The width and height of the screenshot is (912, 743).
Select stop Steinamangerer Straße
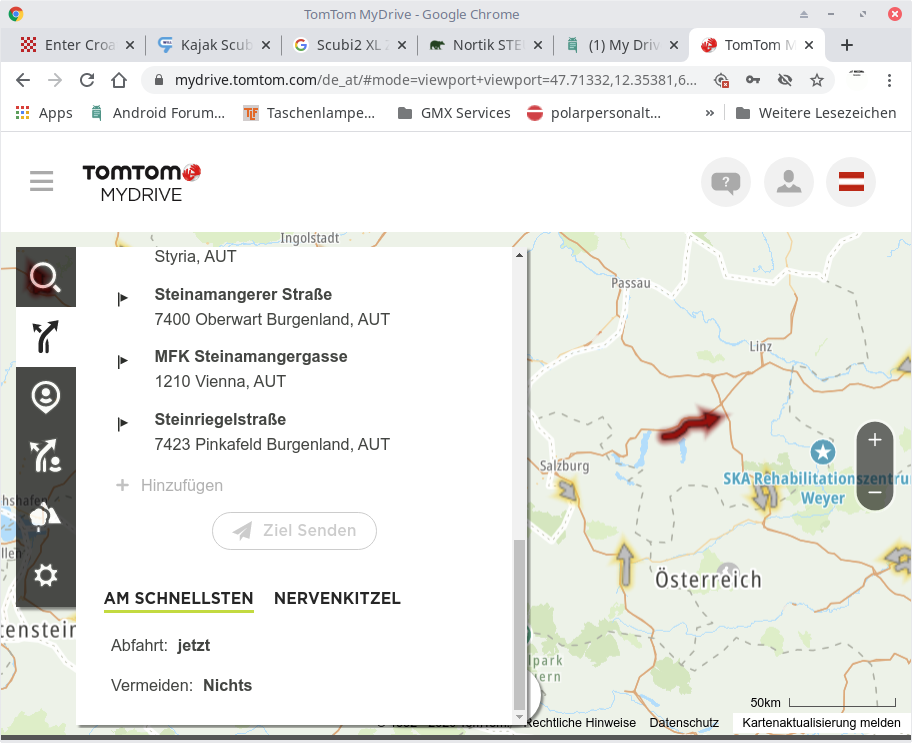272,307
